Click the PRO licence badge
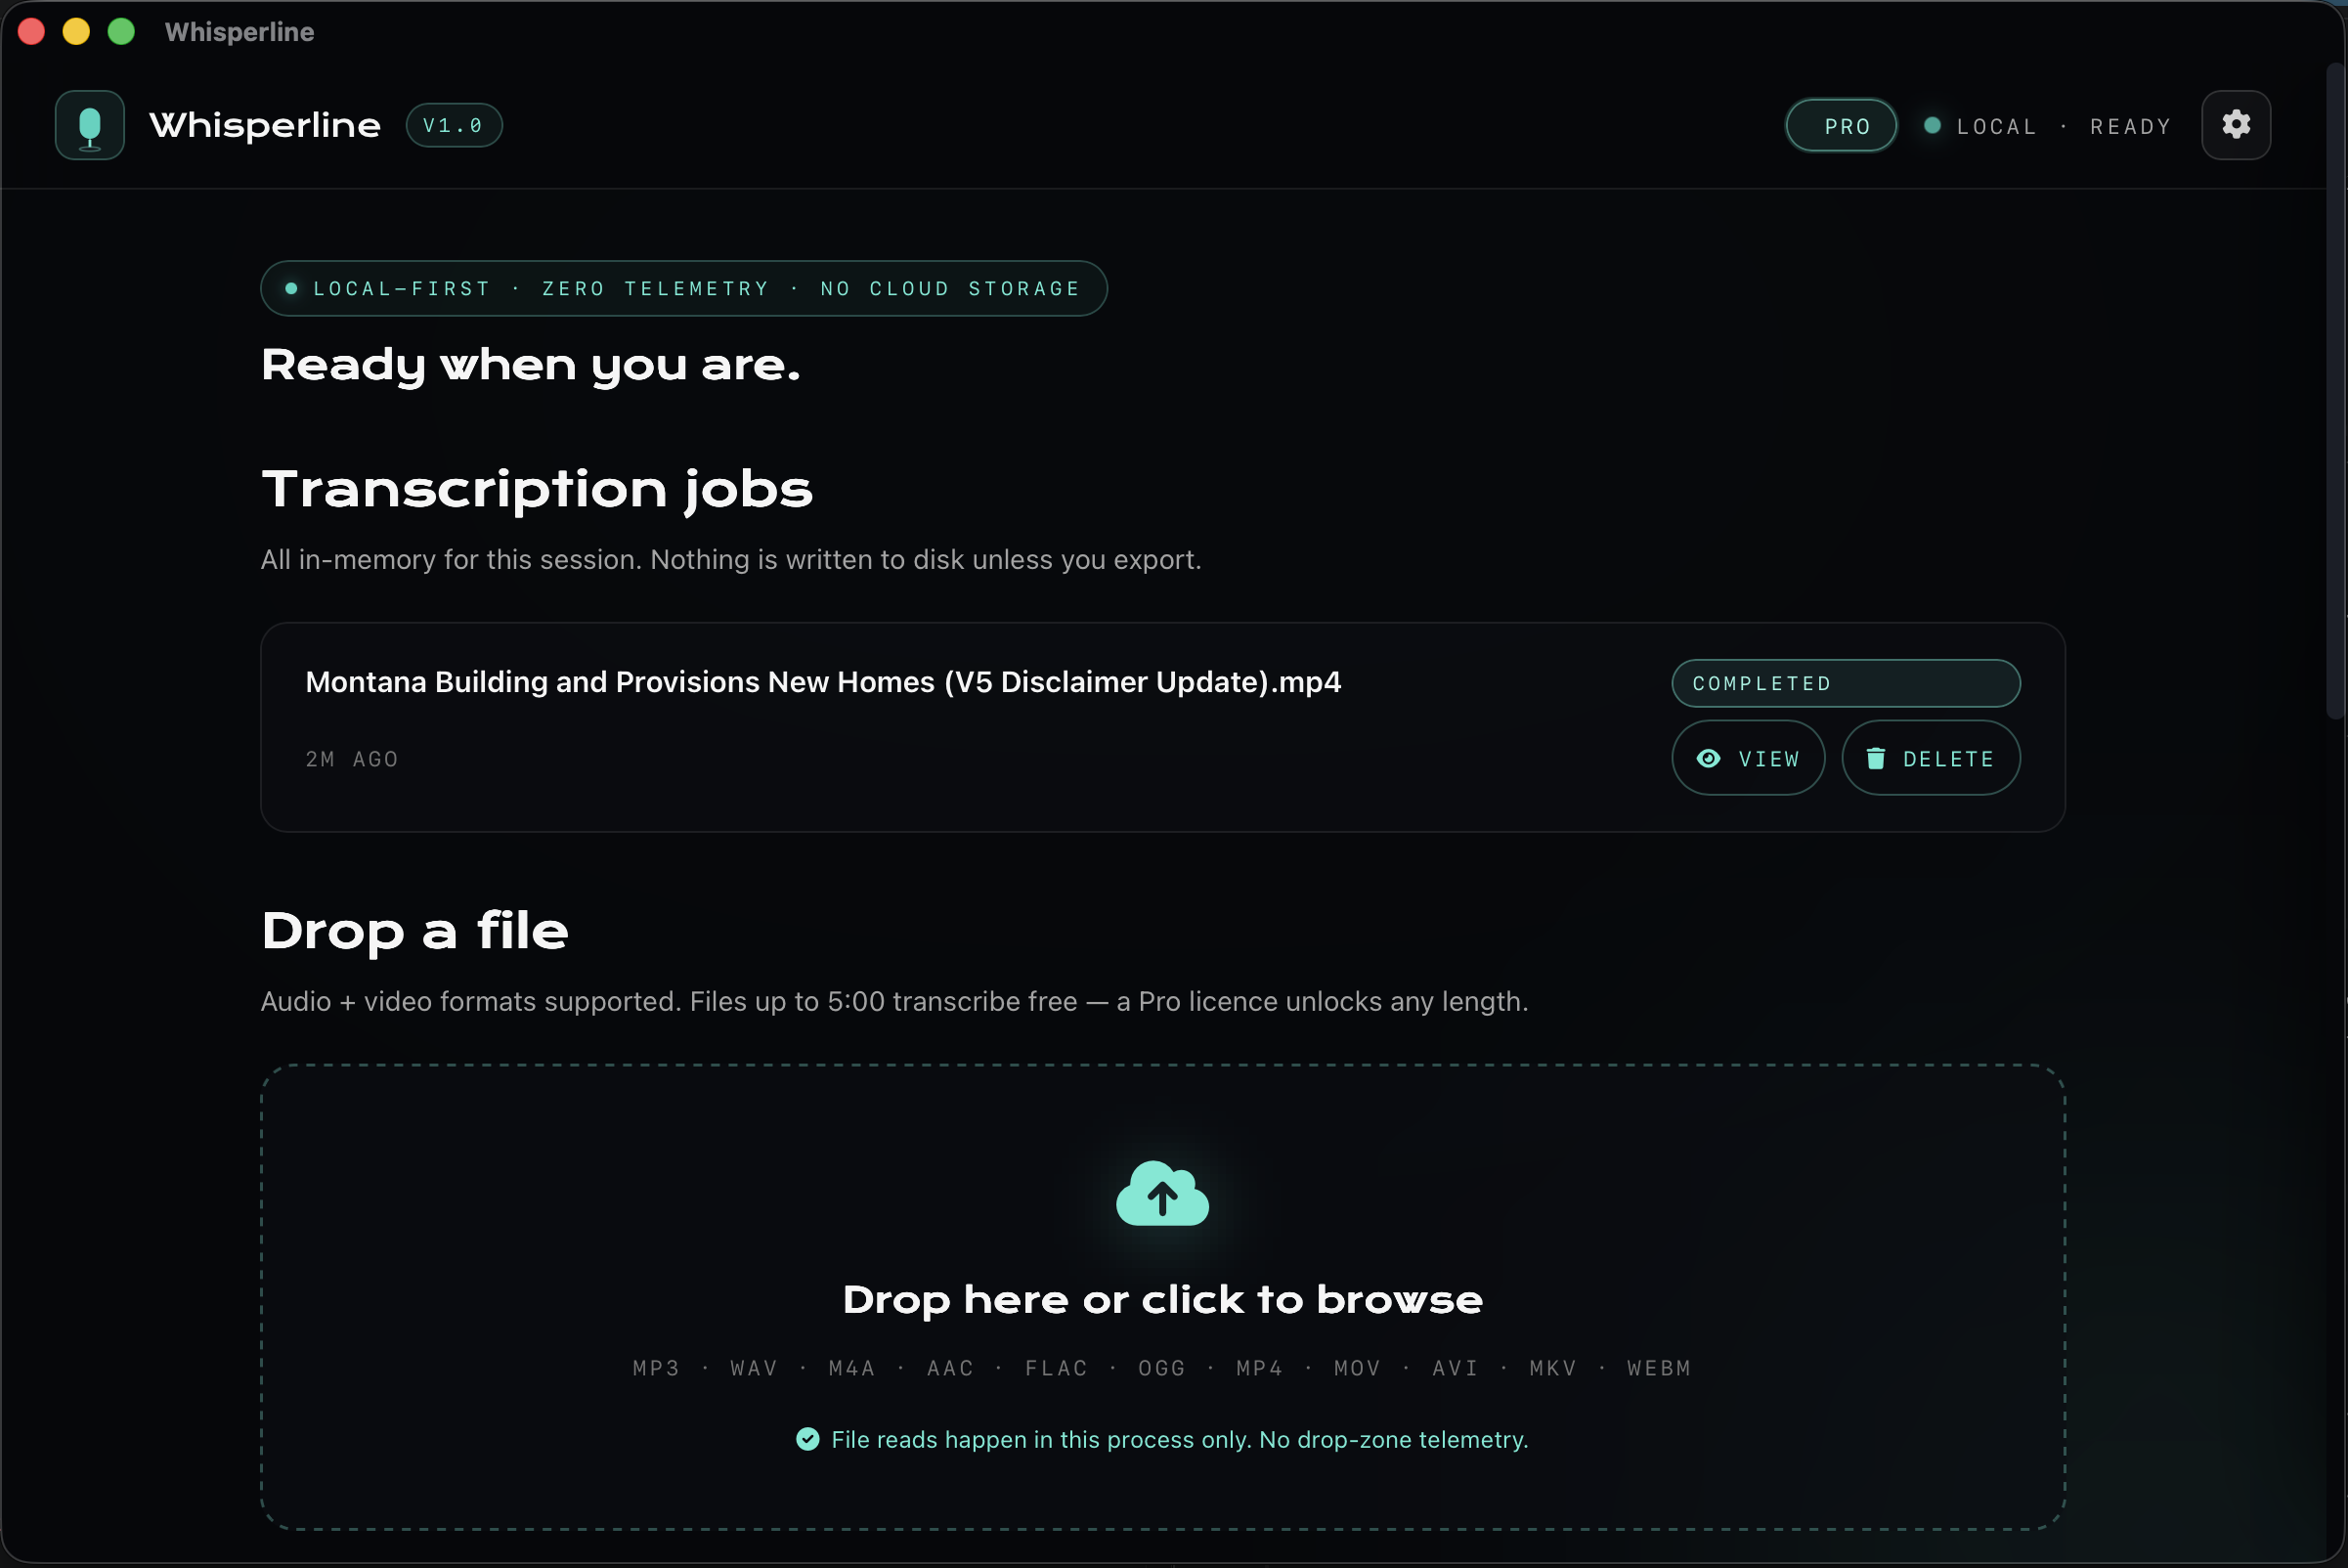Image resolution: width=2348 pixels, height=1568 pixels. [1841, 126]
